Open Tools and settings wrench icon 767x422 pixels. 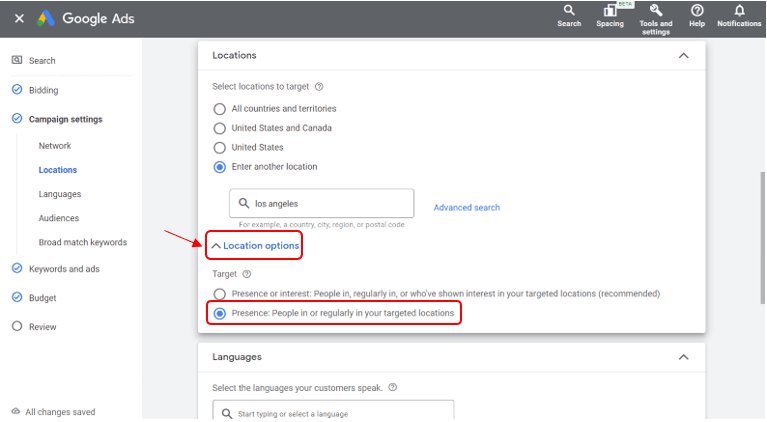click(x=656, y=11)
